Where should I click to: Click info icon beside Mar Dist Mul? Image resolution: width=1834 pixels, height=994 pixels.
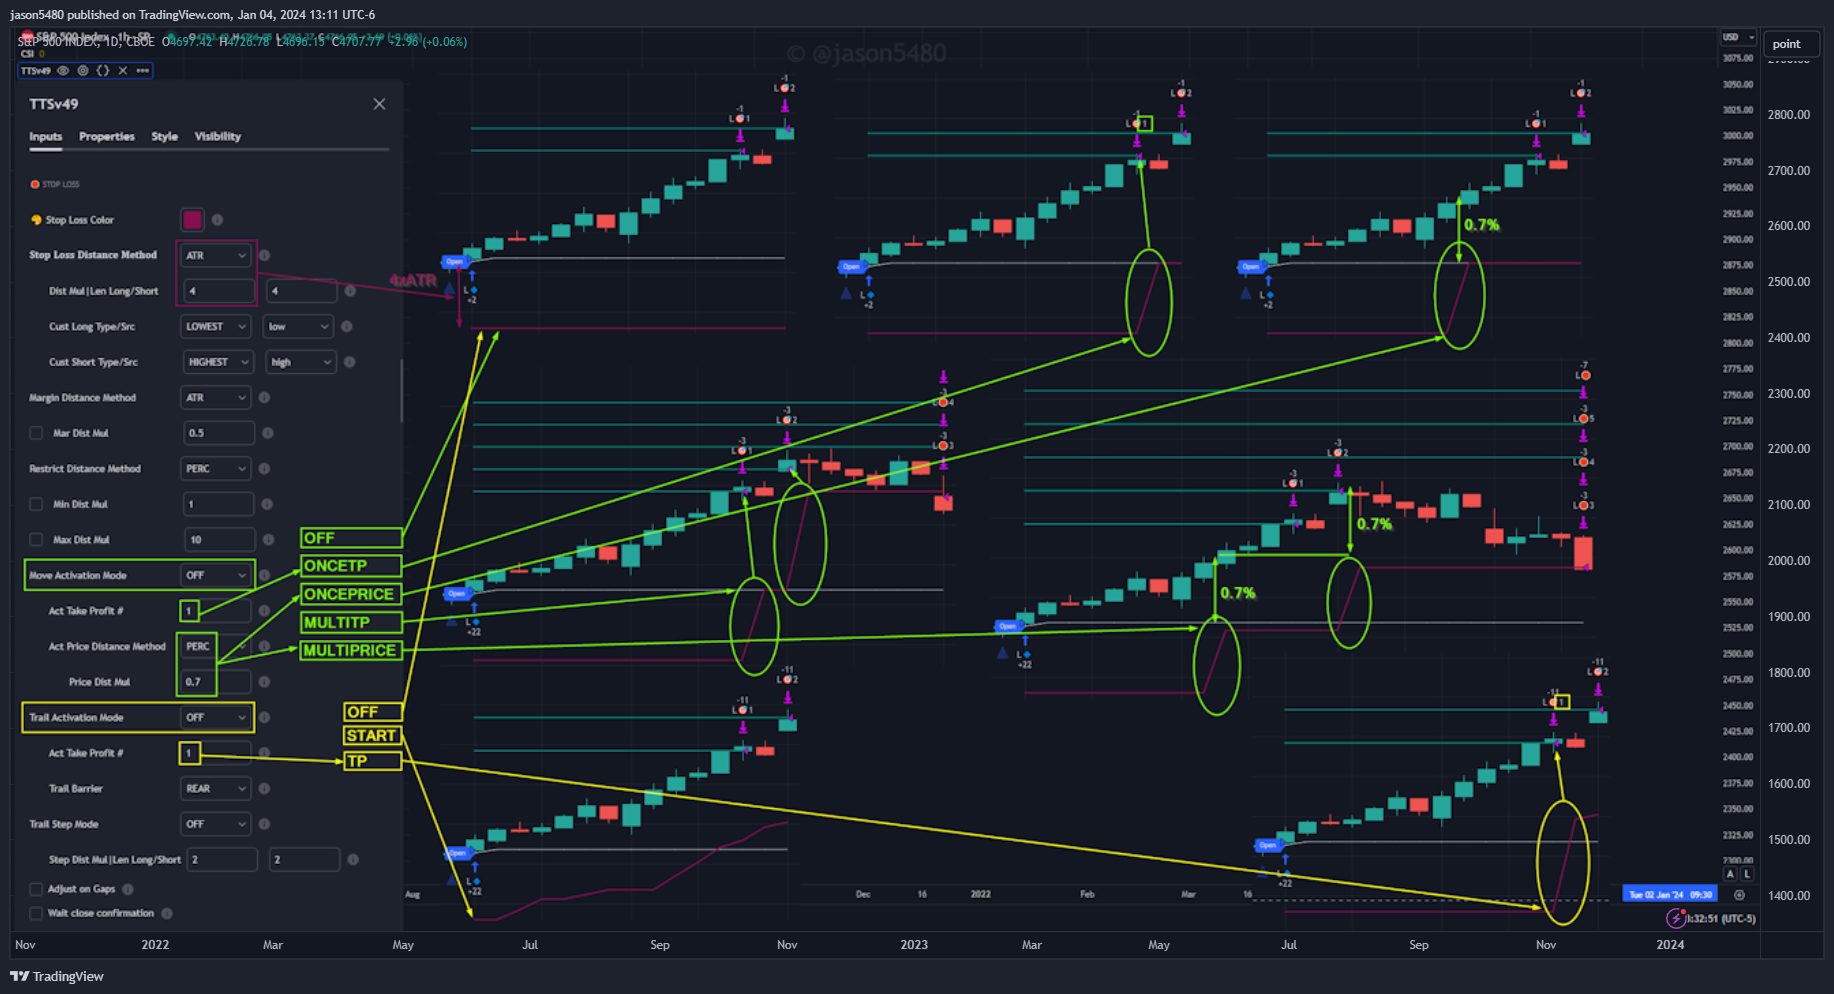coord(267,433)
